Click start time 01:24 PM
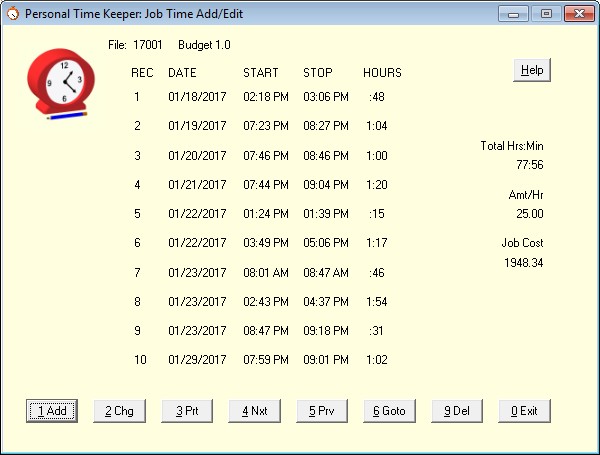The height and width of the screenshot is (455, 600). click(266, 214)
